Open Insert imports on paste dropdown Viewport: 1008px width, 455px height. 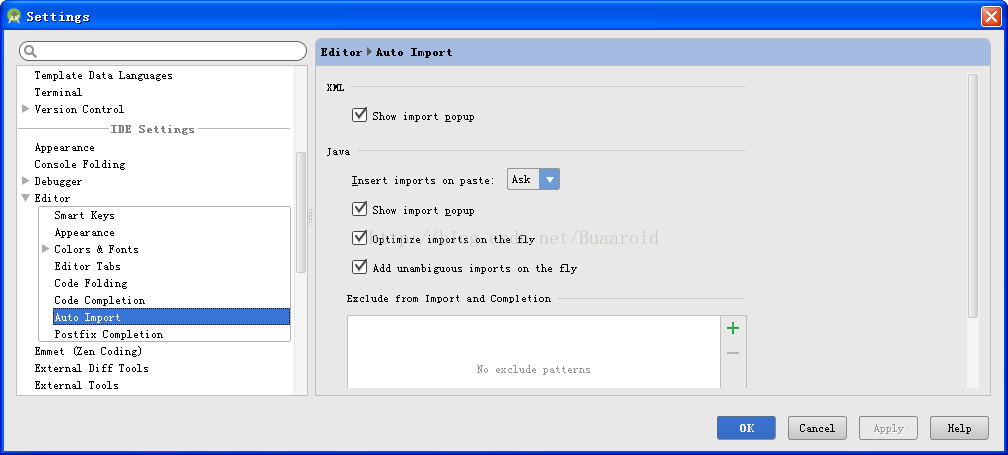tap(549, 180)
